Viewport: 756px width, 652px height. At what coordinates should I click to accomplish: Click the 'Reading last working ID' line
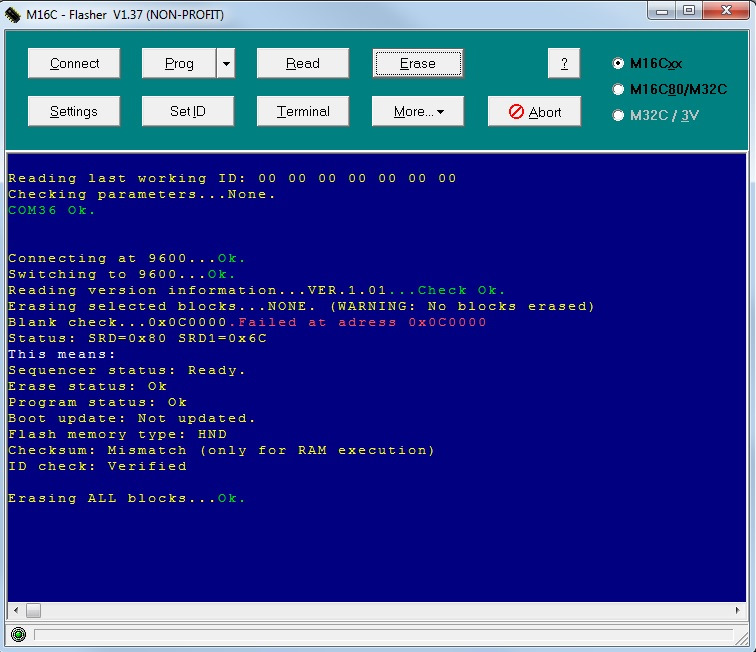click(x=232, y=178)
